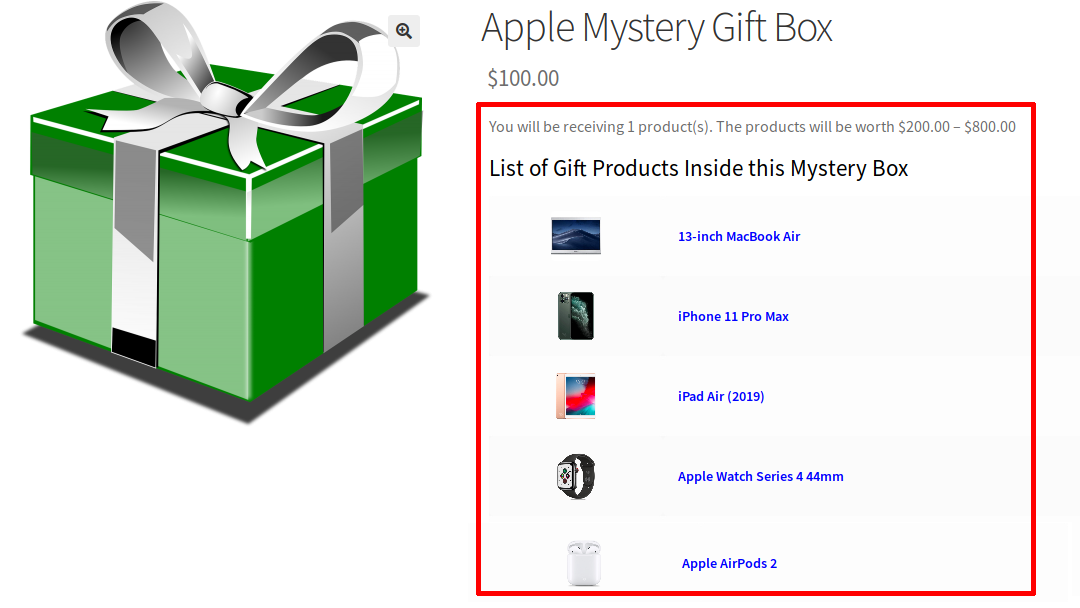Click the green gift box product image
This screenshot has height=608, width=1080.
(x=226, y=213)
